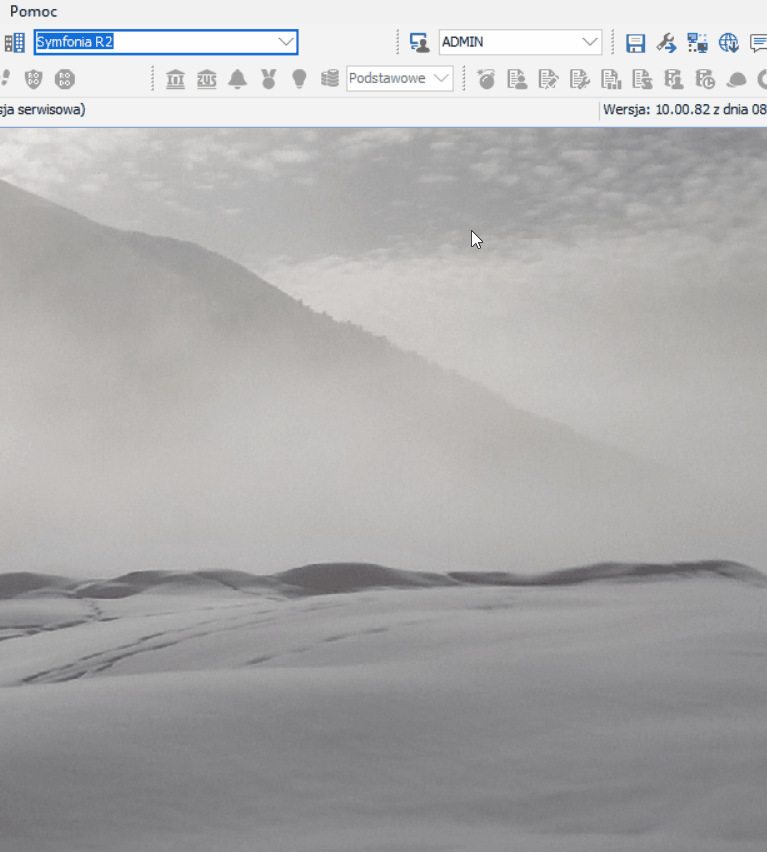
Task: Click the document with bar chart icon
Action: click(x=611, y=79)
